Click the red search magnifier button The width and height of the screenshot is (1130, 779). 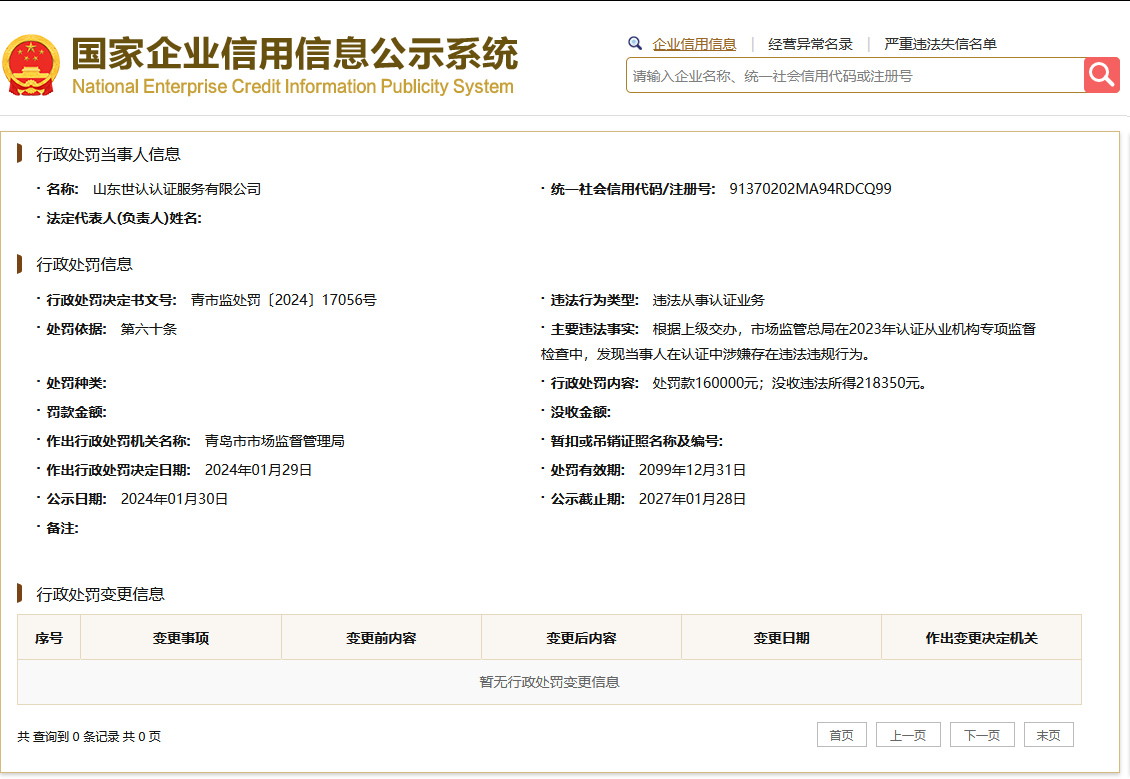click(1101, 74)
